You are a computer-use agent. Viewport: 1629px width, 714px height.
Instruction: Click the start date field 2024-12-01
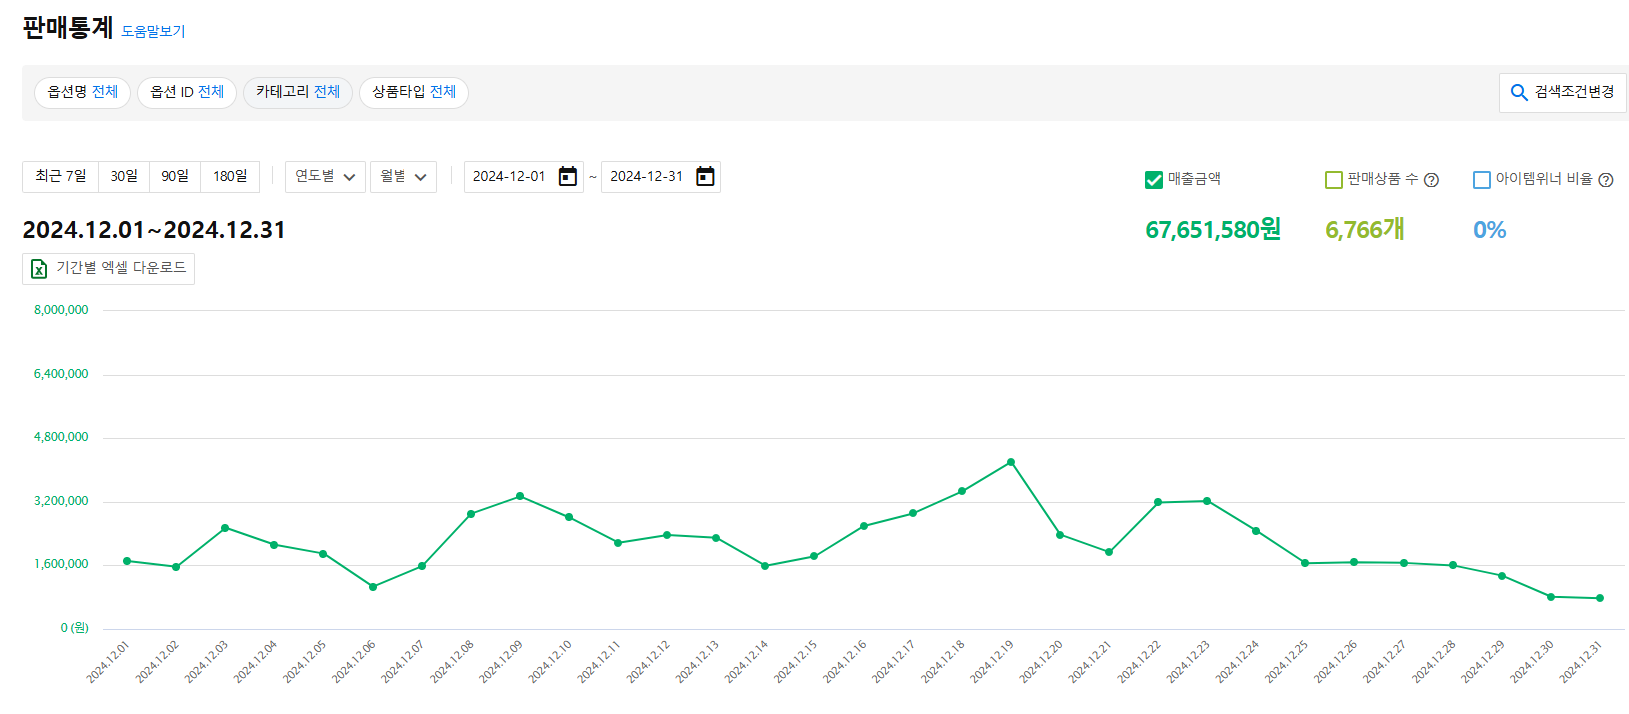(509, 177)
